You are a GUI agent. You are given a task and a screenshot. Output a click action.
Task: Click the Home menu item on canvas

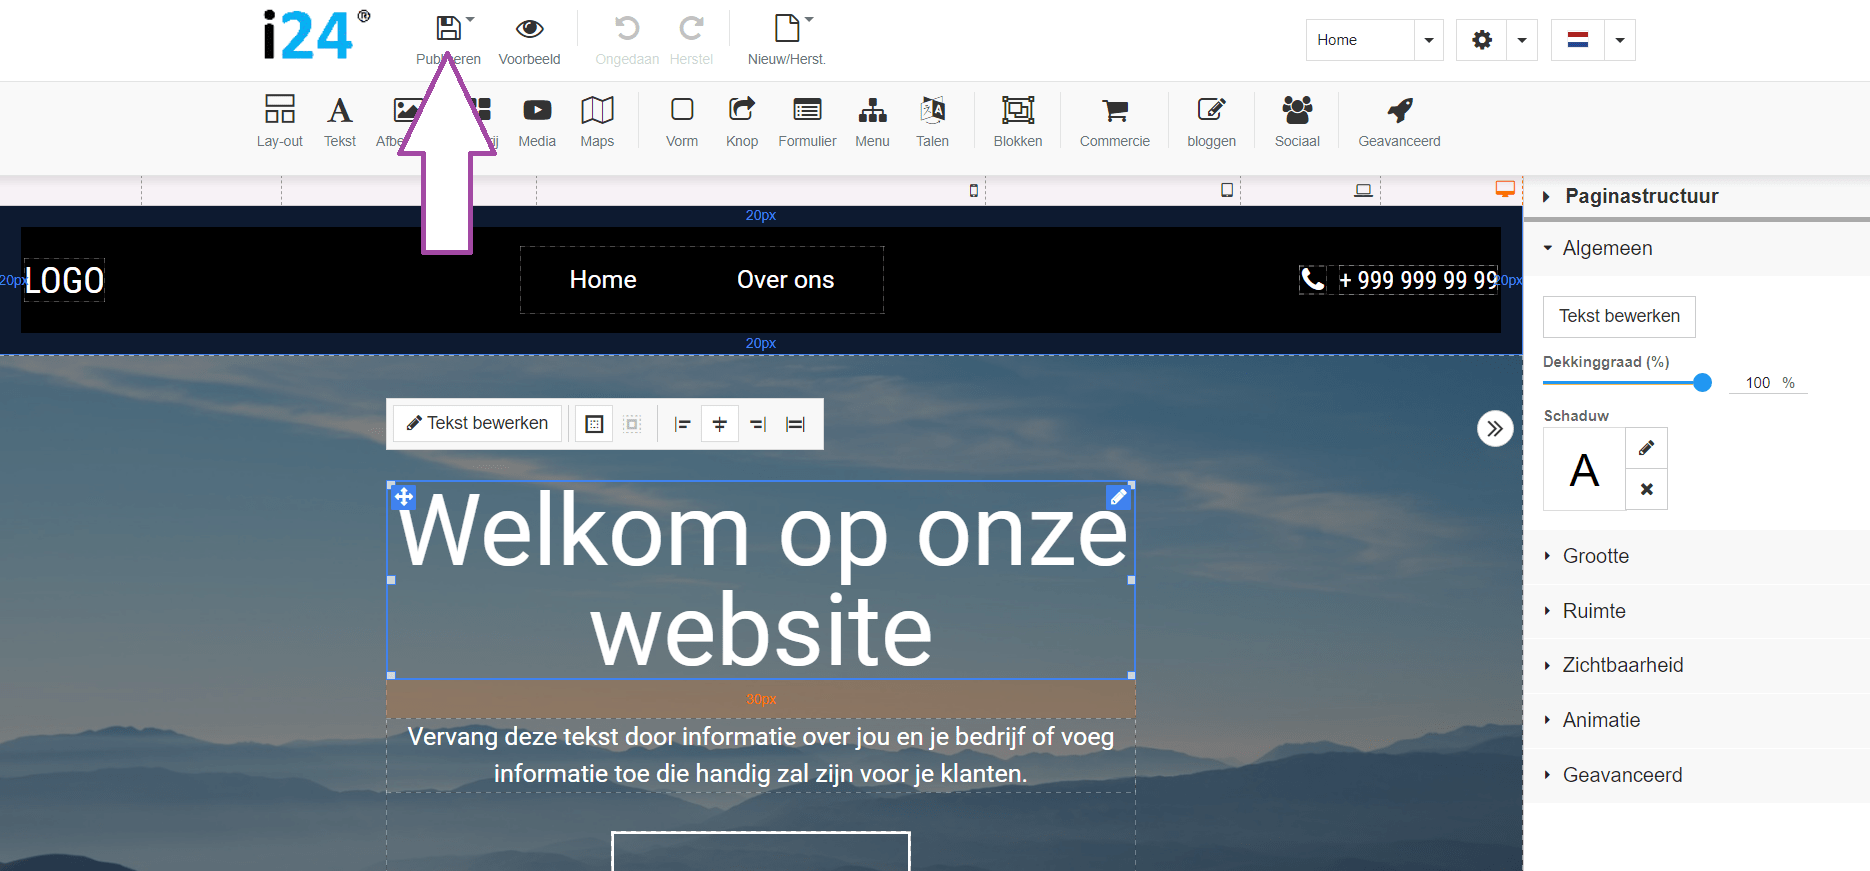coord(603,280)
